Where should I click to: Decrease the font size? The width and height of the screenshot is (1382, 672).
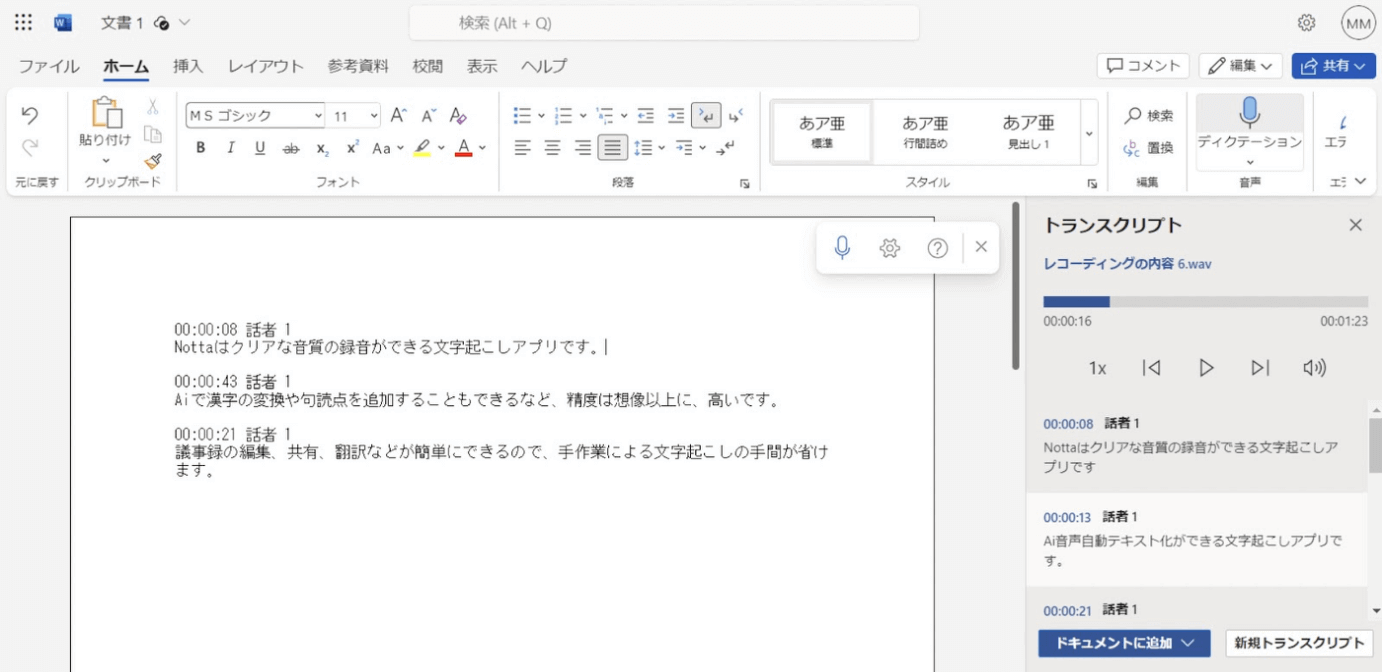click(428, 115)
